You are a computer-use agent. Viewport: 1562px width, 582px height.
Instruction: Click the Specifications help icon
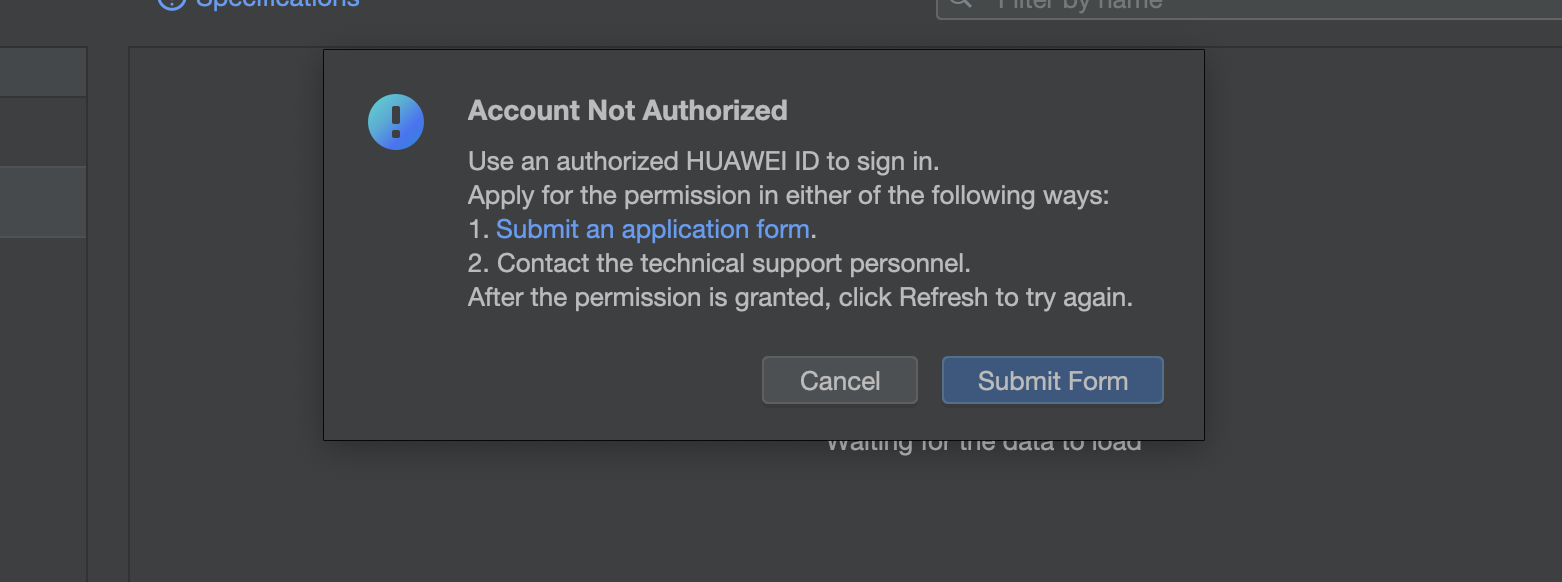coord(171,3)
